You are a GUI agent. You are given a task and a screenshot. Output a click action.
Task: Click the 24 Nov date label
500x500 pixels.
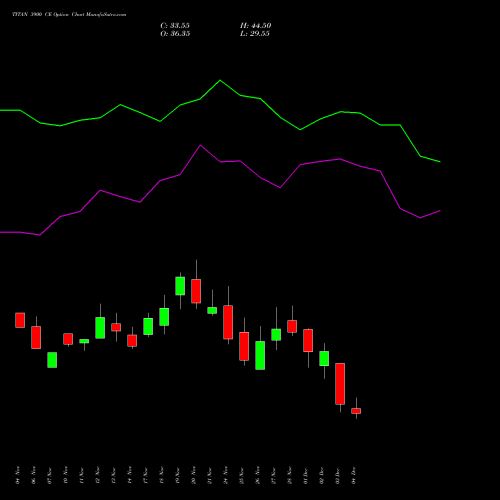[226, 475]
